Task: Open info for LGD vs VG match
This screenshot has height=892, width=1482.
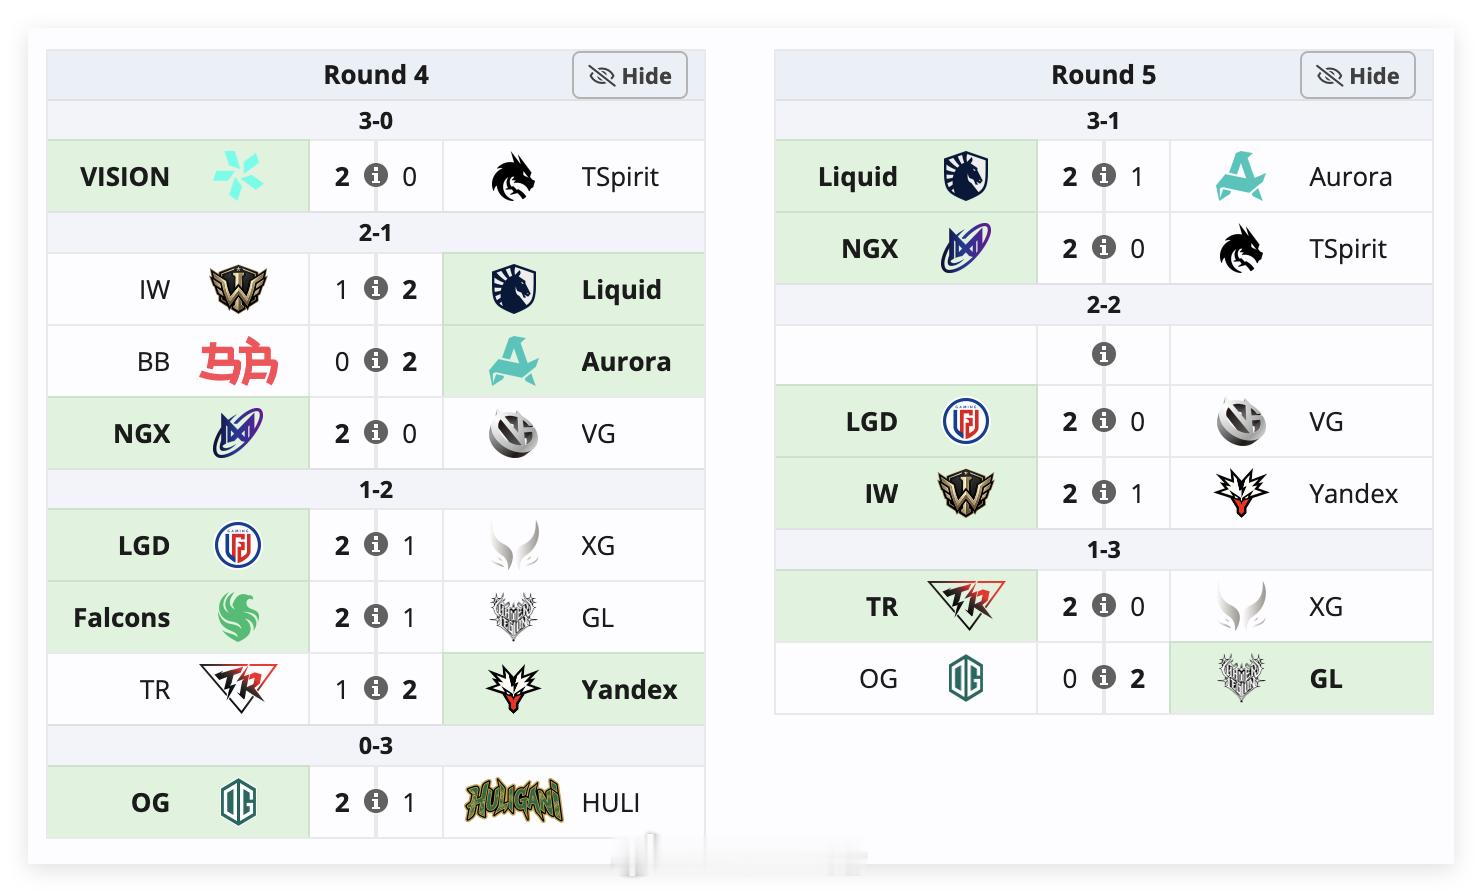Action: point(1104,421)
